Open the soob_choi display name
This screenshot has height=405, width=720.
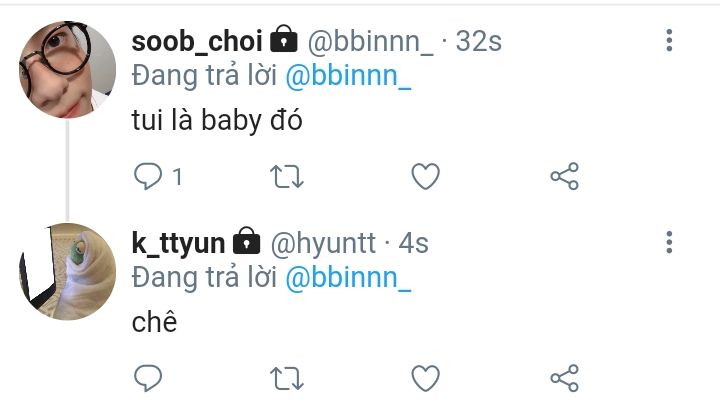[x=198, y=41]
